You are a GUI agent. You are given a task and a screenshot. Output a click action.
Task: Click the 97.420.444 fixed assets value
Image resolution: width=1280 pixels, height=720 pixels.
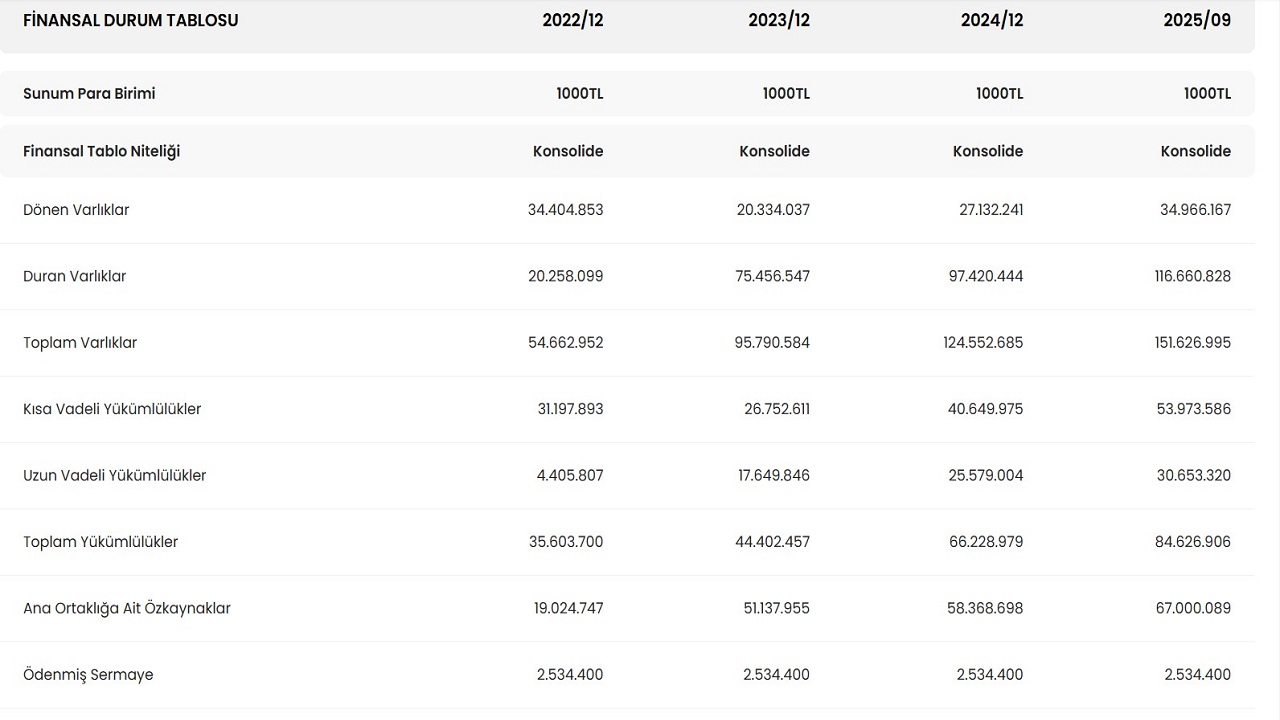point(985,276)
